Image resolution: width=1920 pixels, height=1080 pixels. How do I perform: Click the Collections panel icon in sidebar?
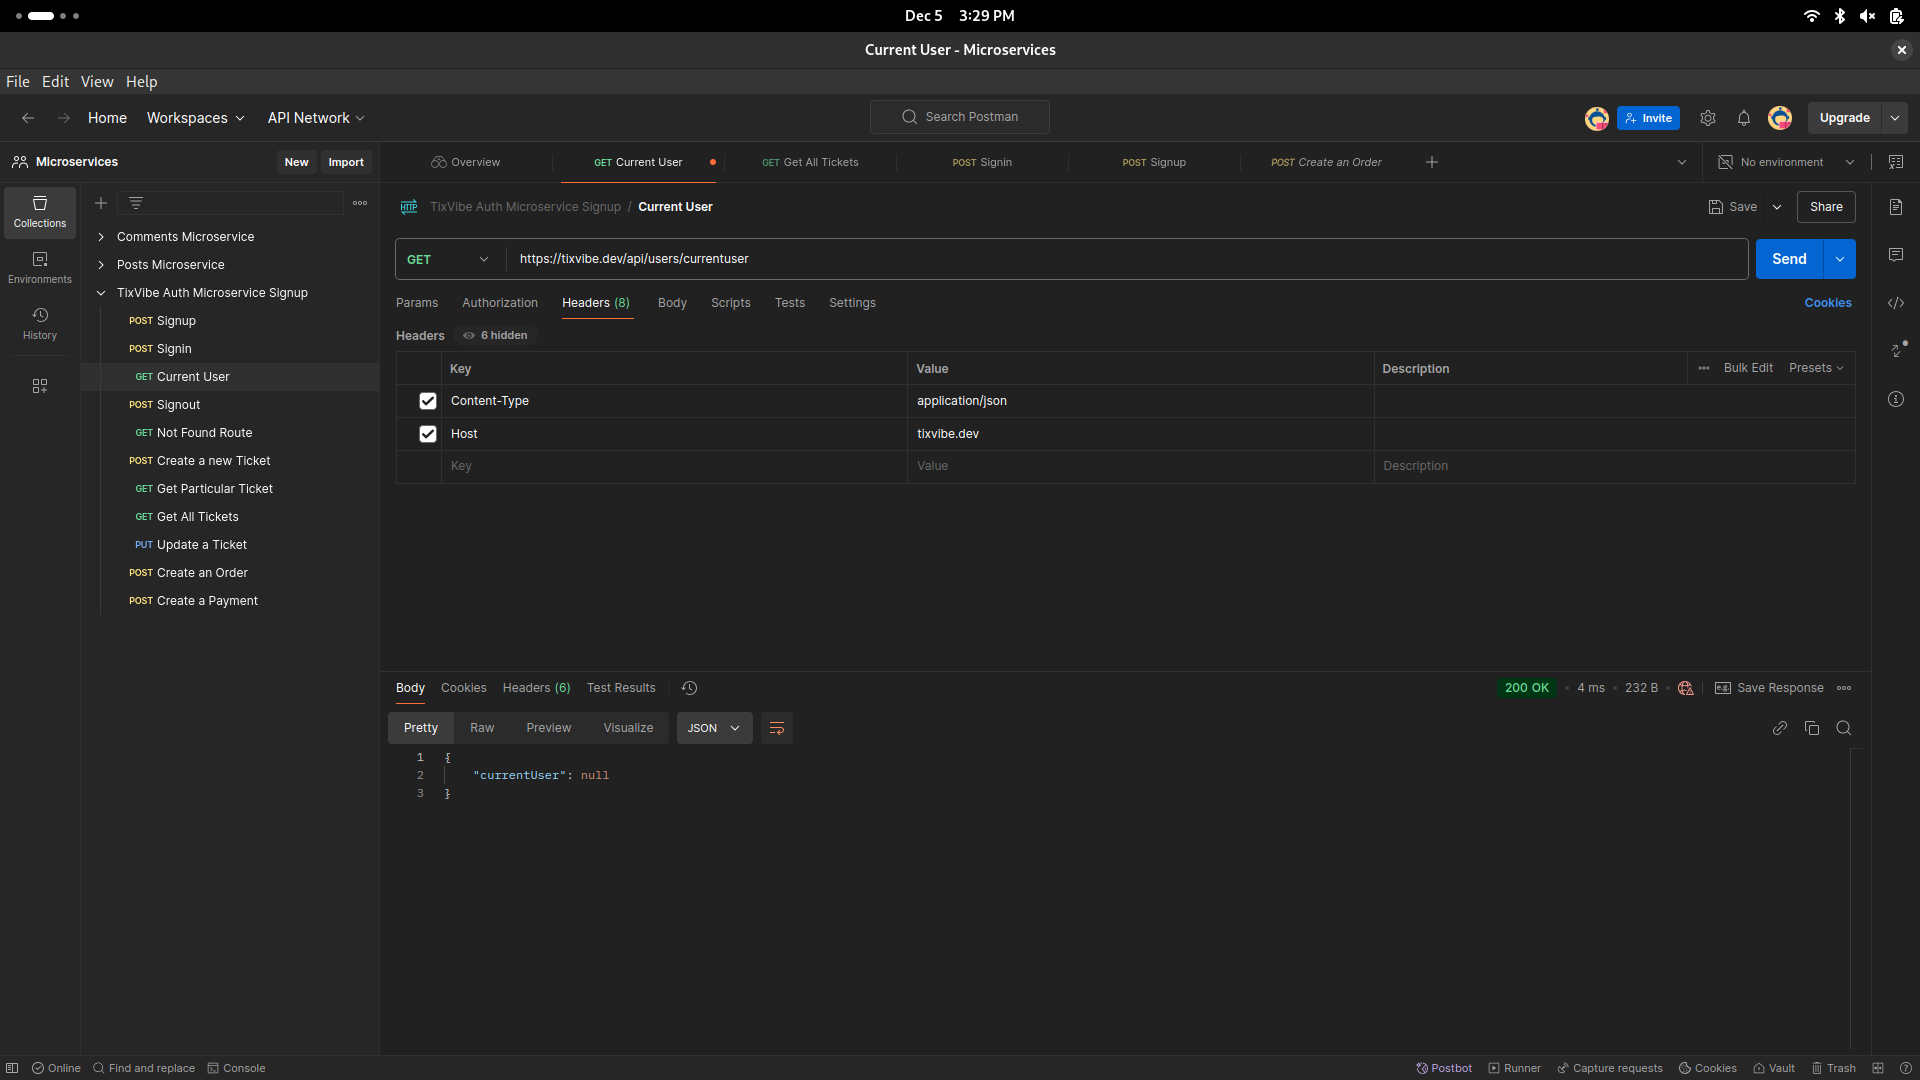pyautogui.click(x=40, y=211)
